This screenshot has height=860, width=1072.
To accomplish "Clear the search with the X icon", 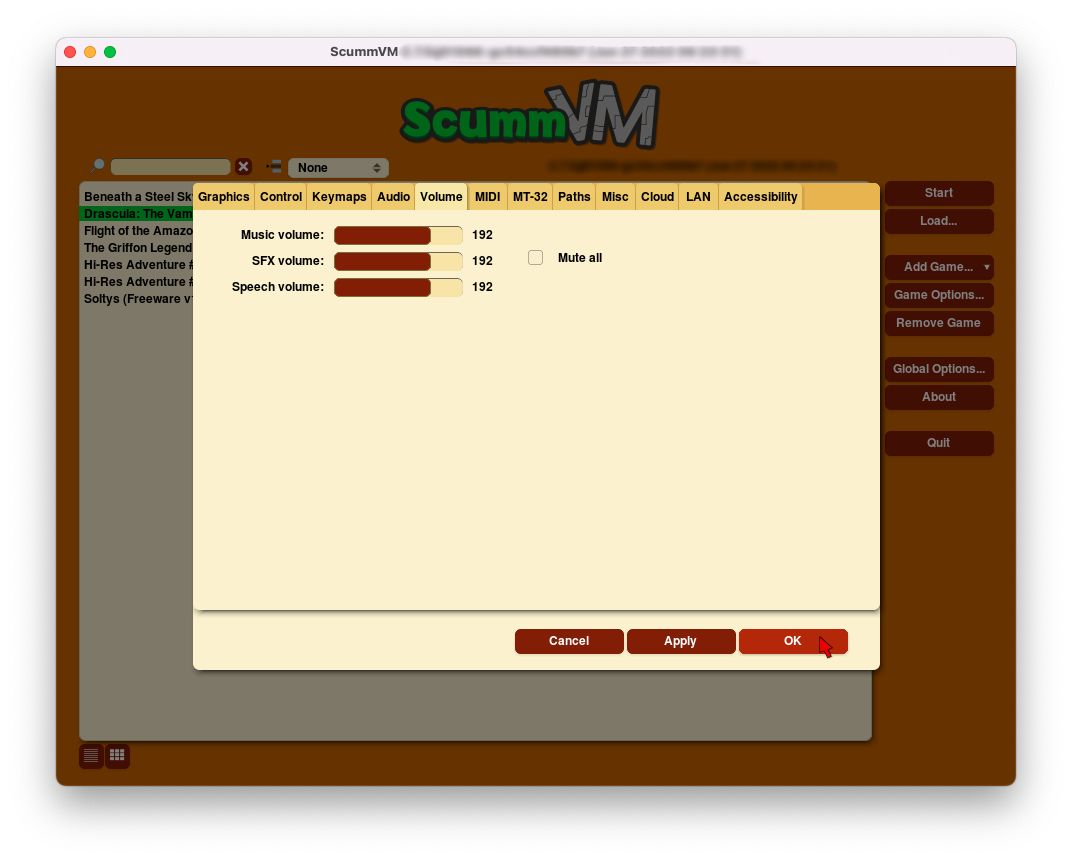I will click(x=243, y=167).
